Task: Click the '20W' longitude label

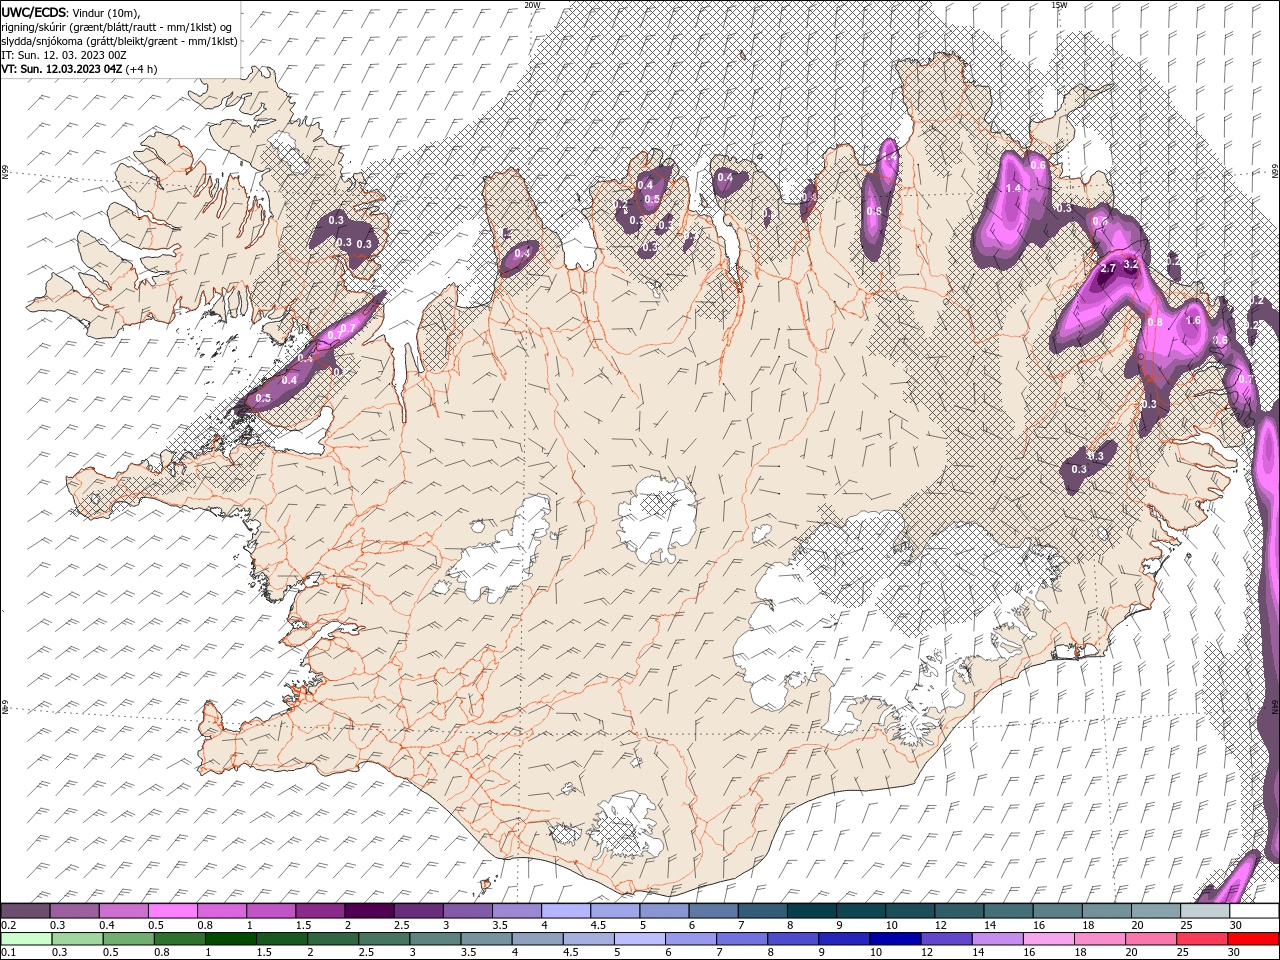Action: coord(532,5)
